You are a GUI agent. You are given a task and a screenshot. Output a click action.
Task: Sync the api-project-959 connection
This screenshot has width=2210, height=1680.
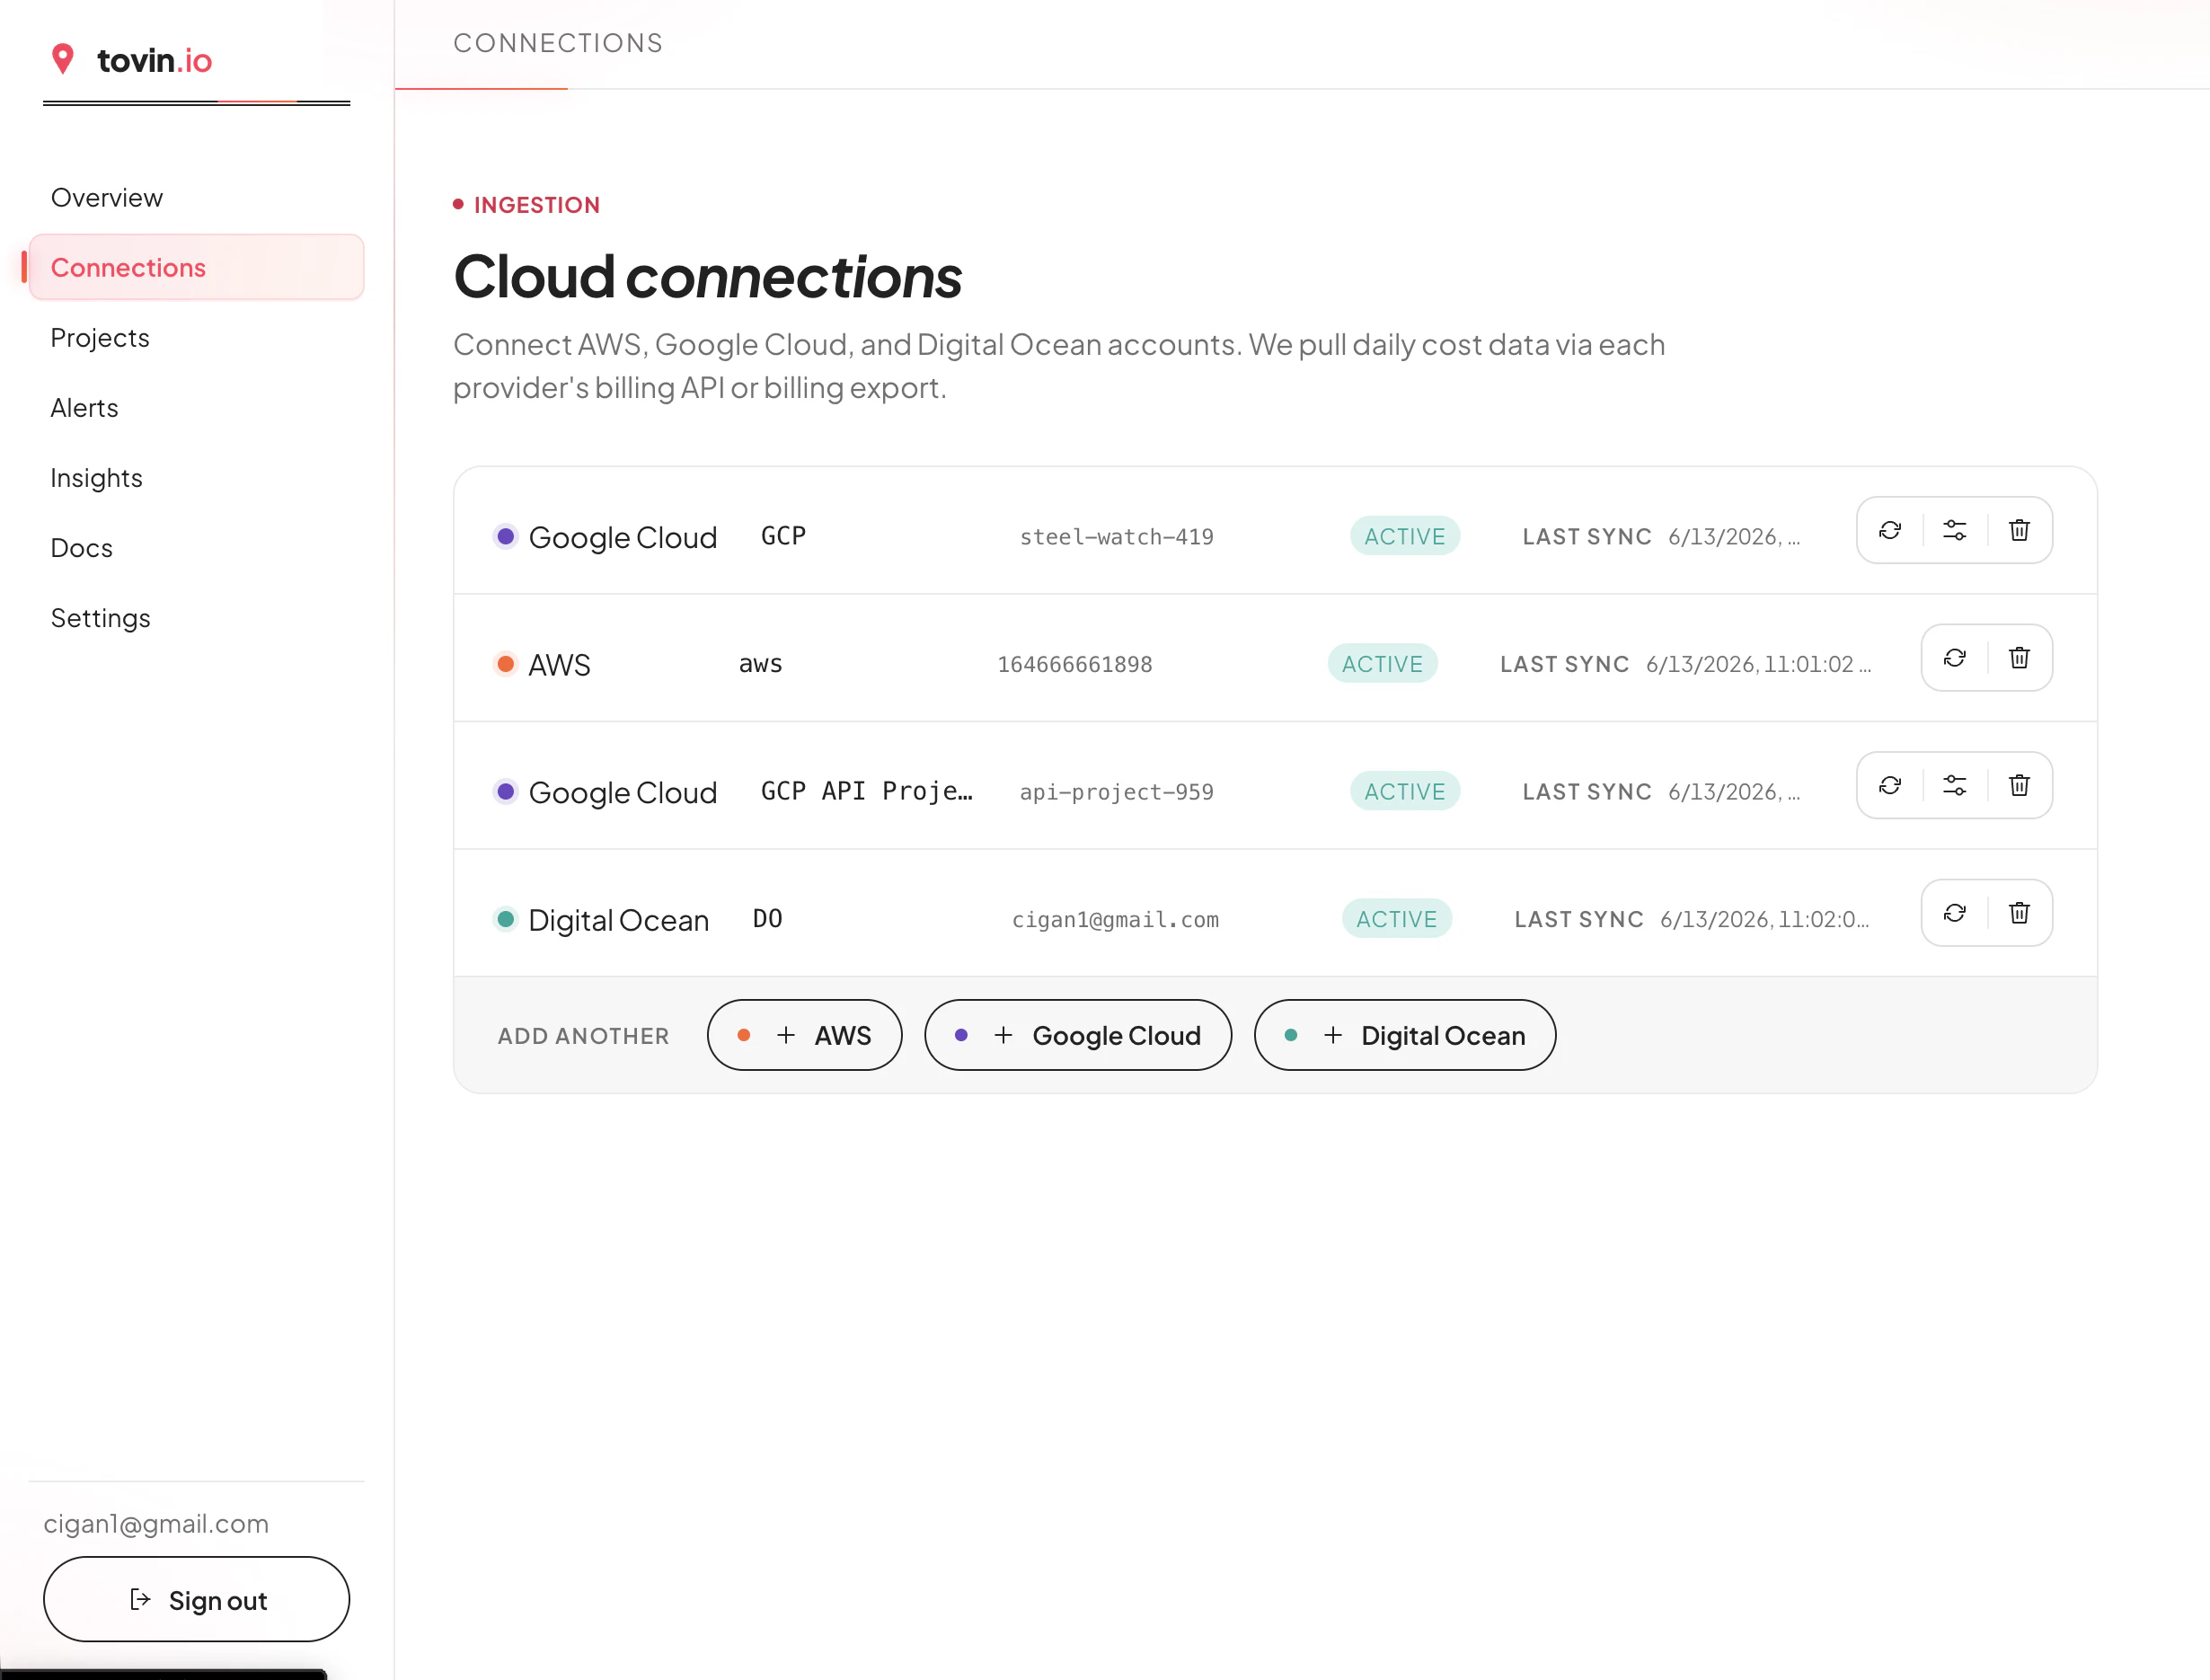point(1889,785)
